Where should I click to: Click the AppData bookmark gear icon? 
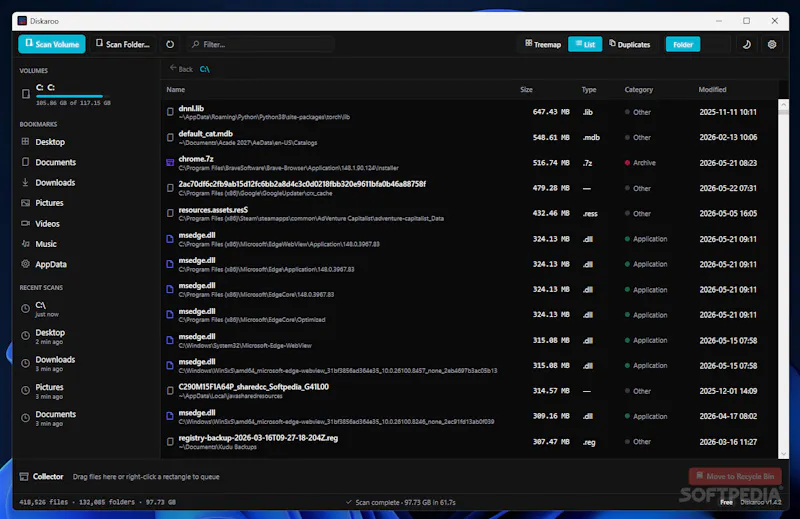[25, 264]
